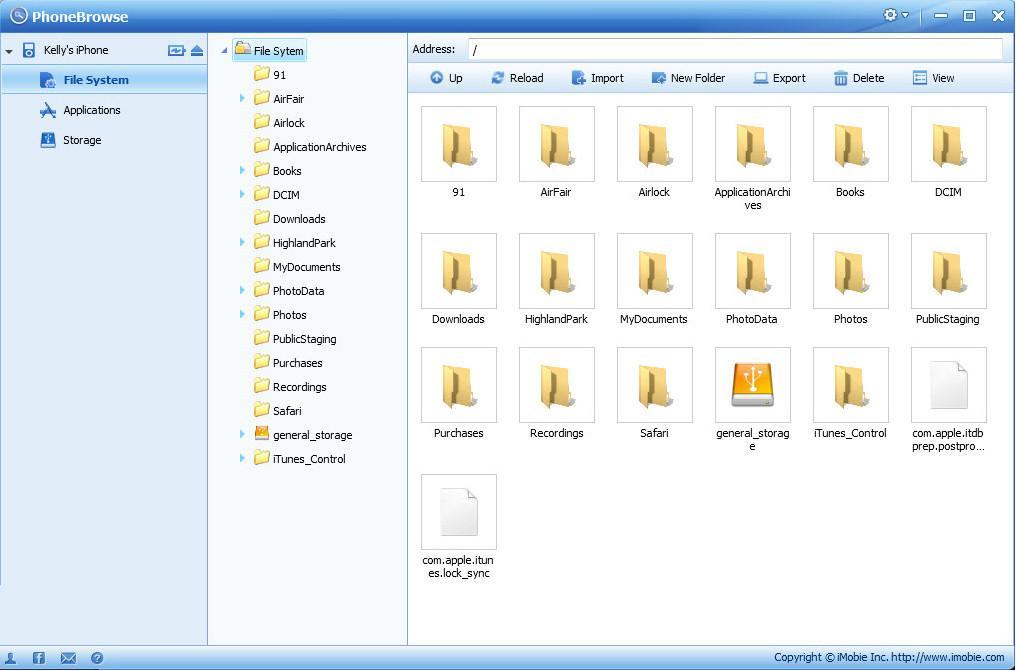
Task: Click the user profile icon bottom left
Action: pos(10,658)
